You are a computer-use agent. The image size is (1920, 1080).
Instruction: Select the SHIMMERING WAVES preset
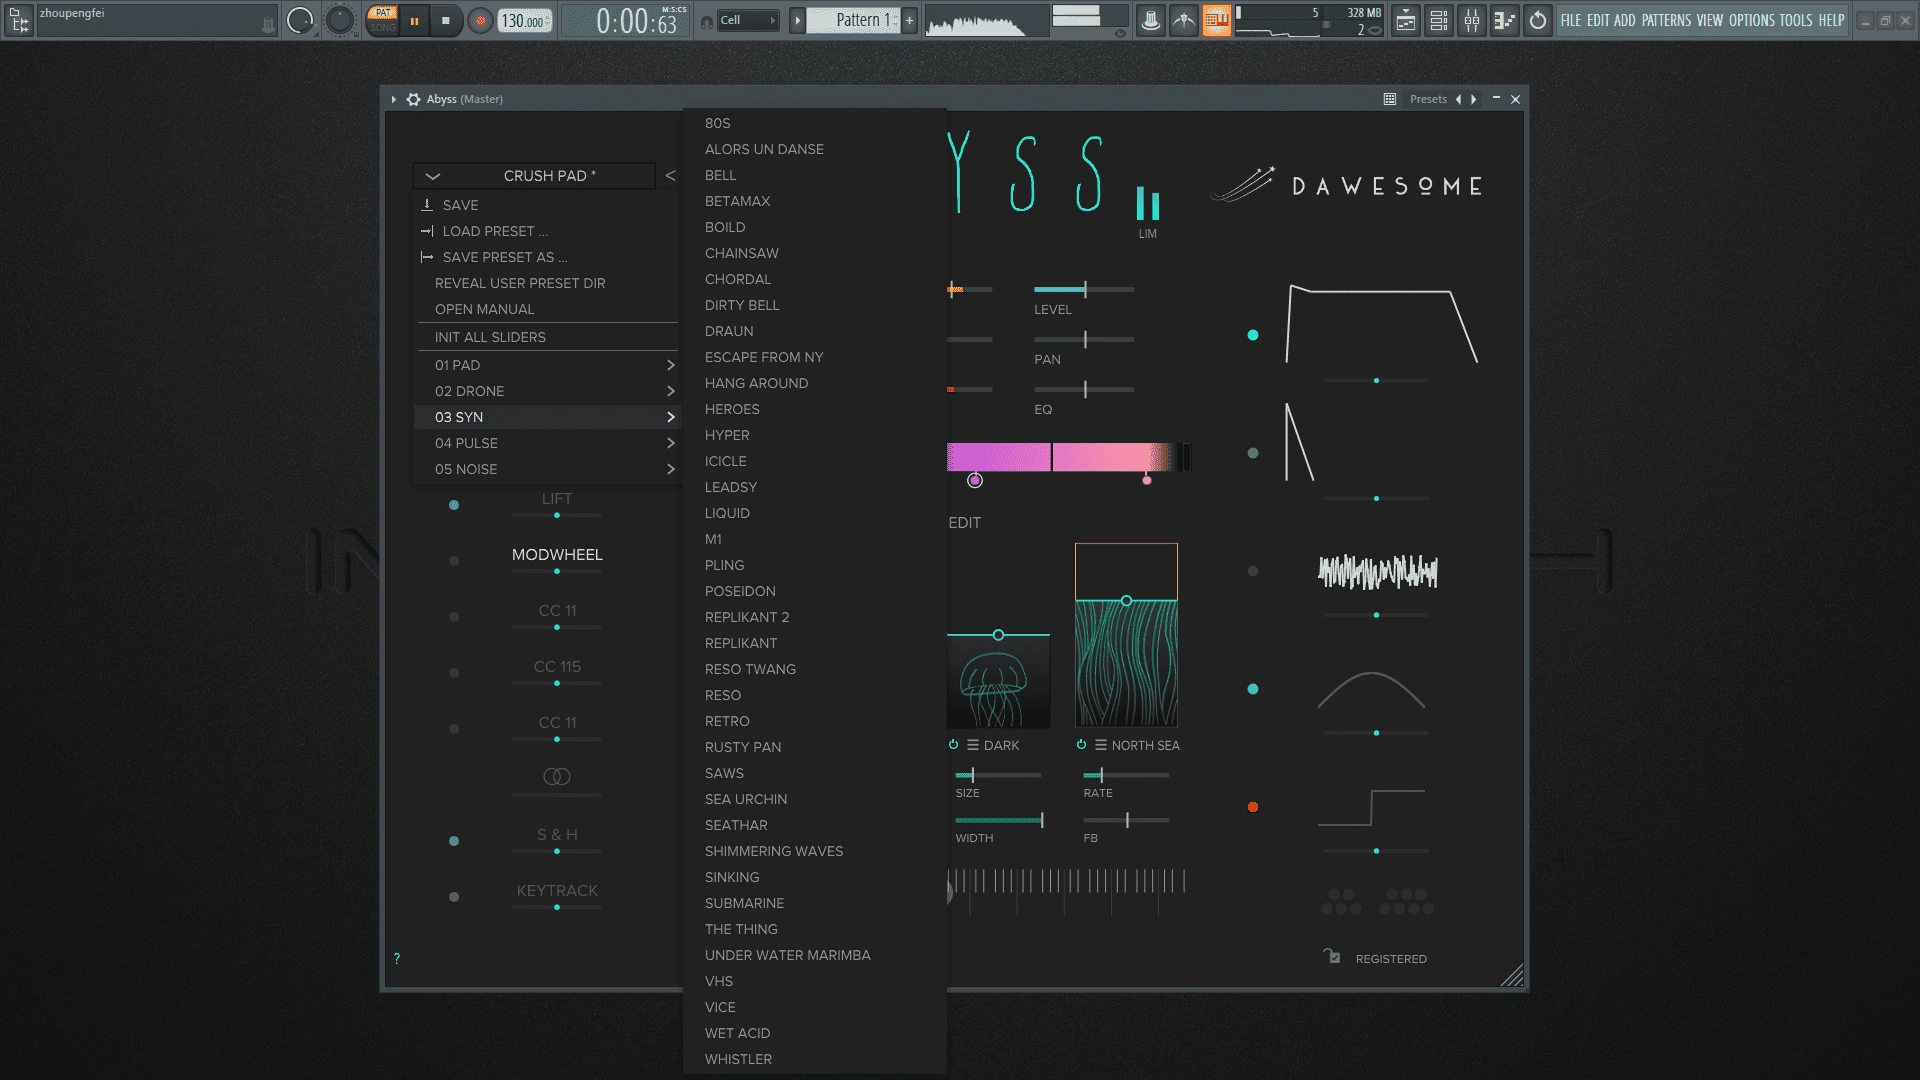coord(774,851)
